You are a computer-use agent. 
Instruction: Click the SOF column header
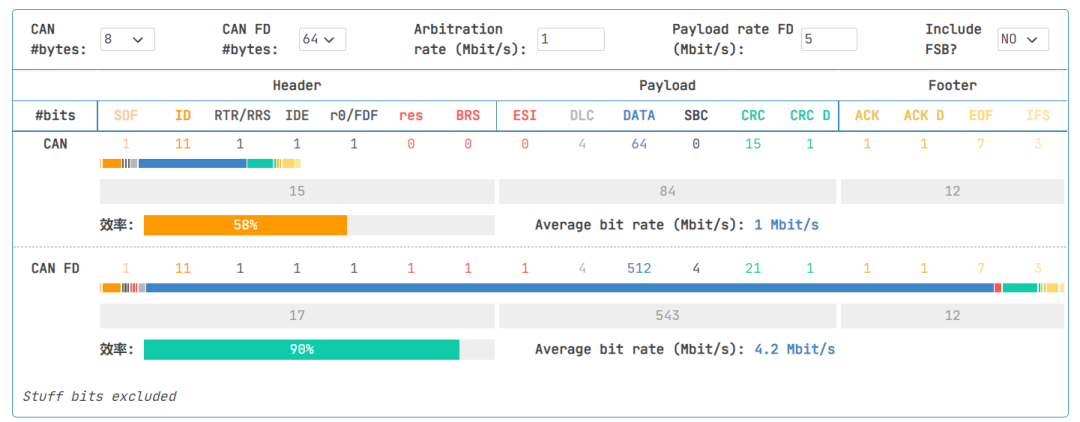(x=125, y=116)
